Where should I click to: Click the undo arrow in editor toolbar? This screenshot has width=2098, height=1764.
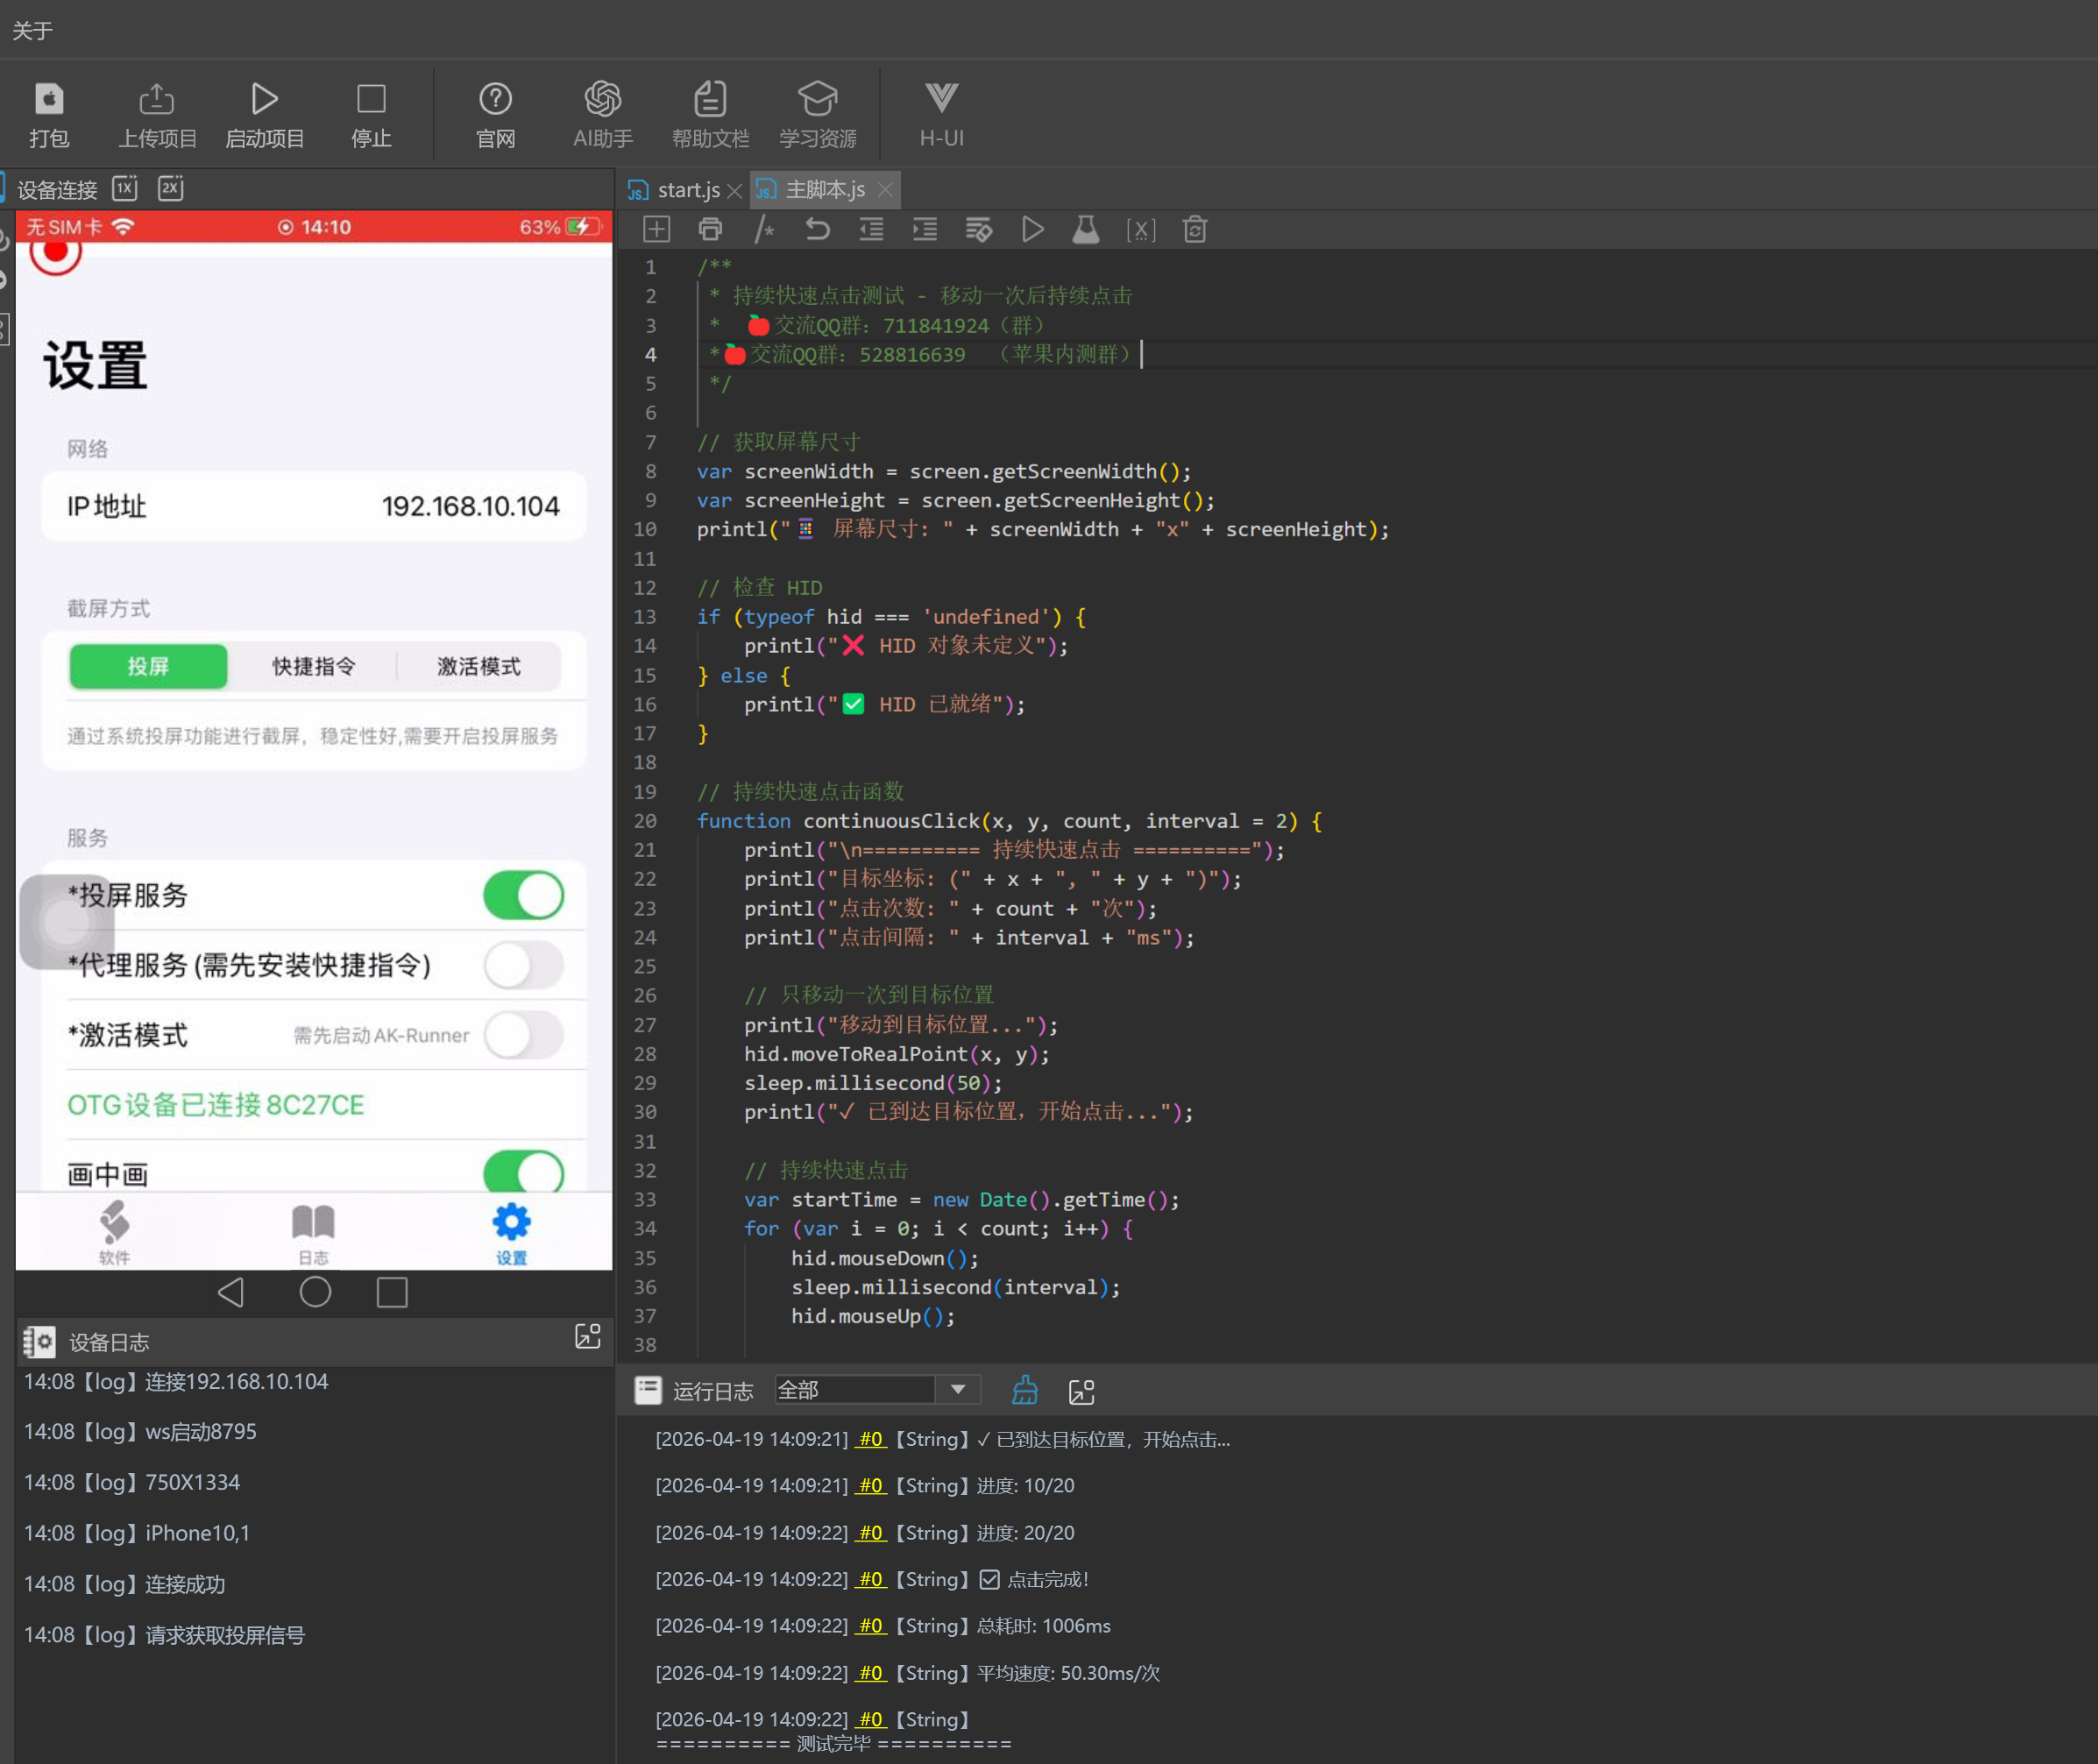[817, 230]
